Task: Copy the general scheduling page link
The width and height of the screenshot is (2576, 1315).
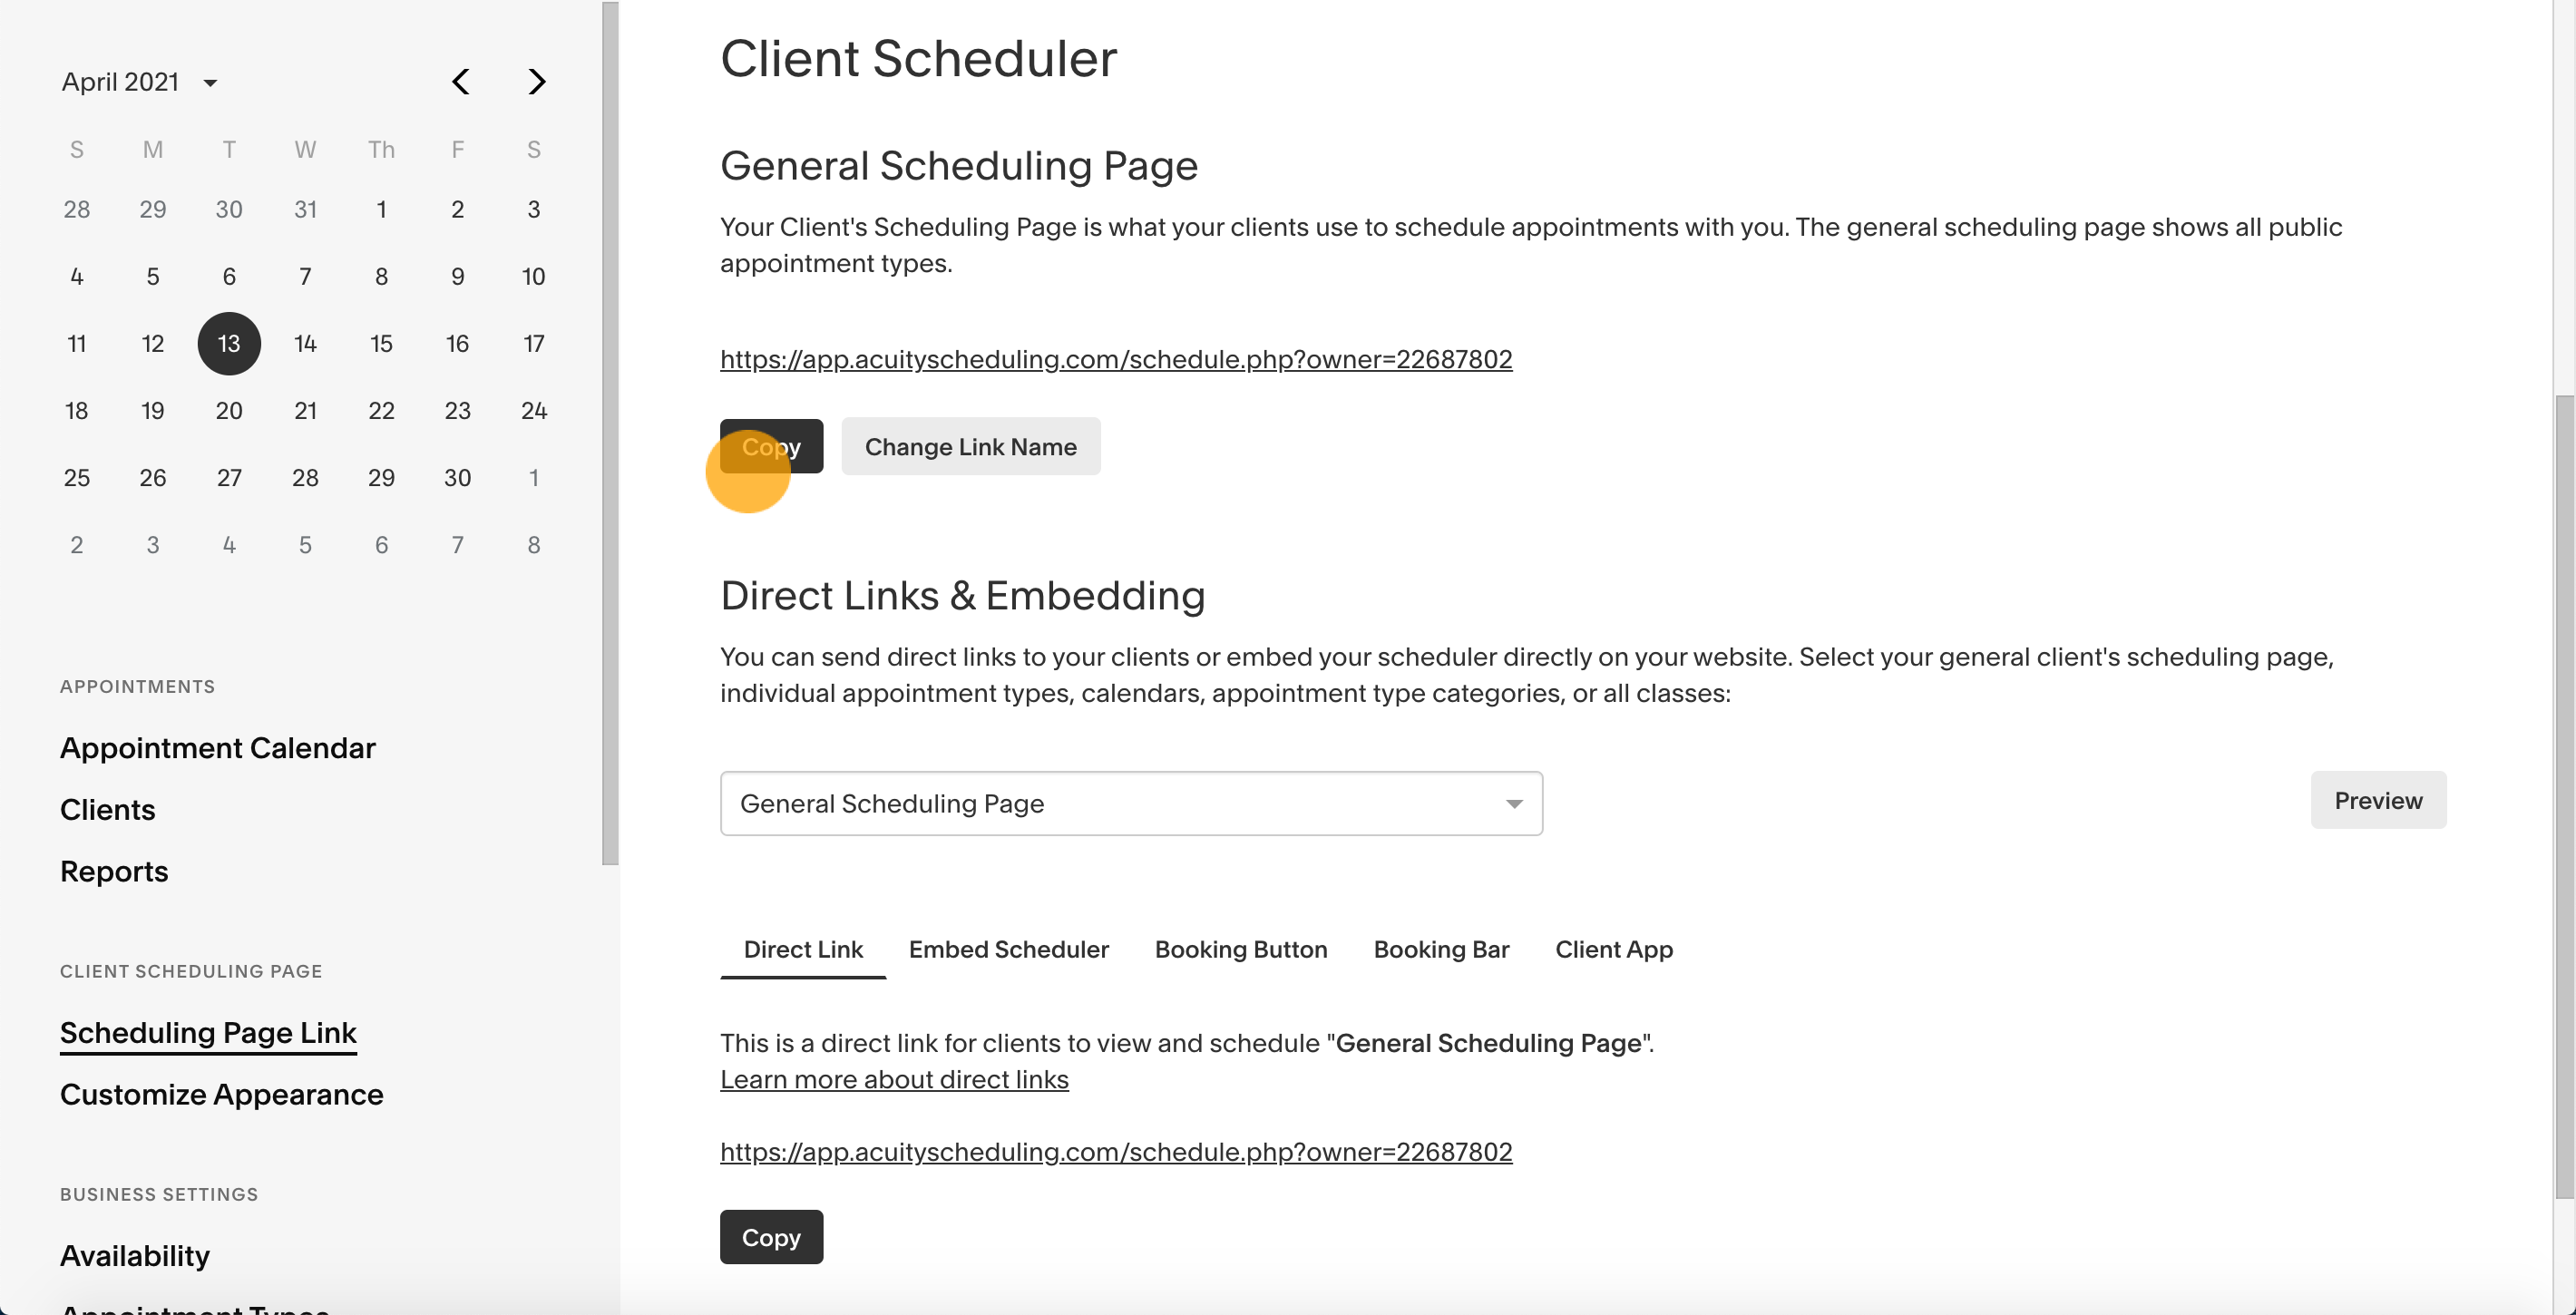Action: coord(771,446)
